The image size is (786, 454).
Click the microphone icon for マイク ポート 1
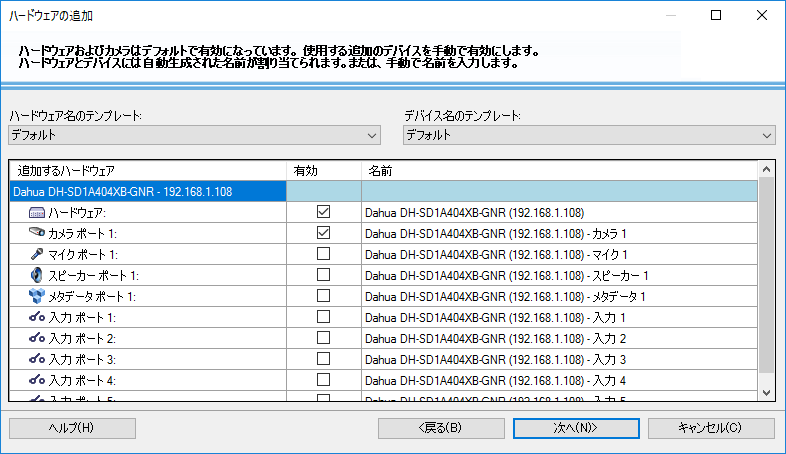[37, 254]
